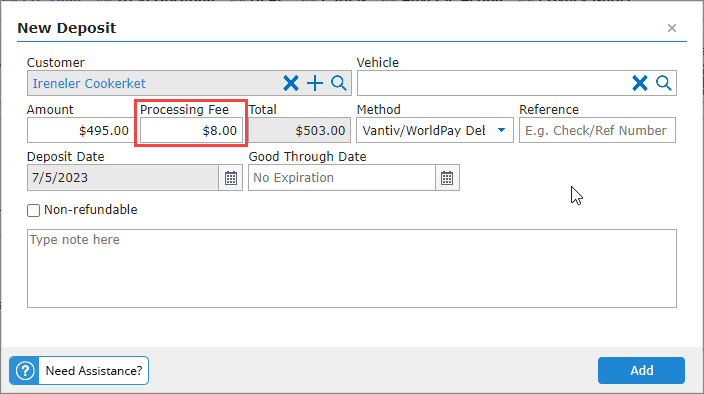The height and width of the screenshot is (394, 704).
Task: Expand the Method dropdown arrow
Action: (x=502, y=131)
